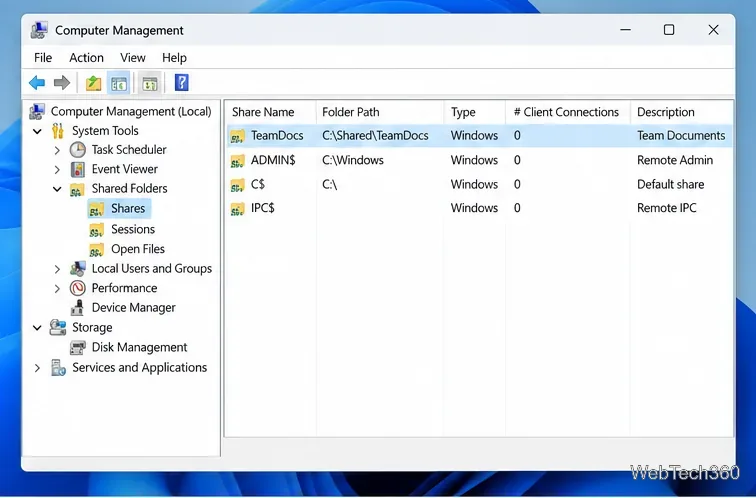Select the IPC$ share name
The height and width of the screenshot is (498, 756).
point(263,208)
